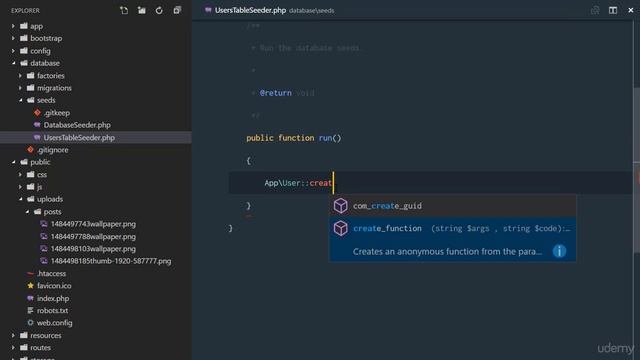The height and width of the screenshot is (360, 640).
Task: Collapse all folders in Explorer
Action: click(177, 10)
